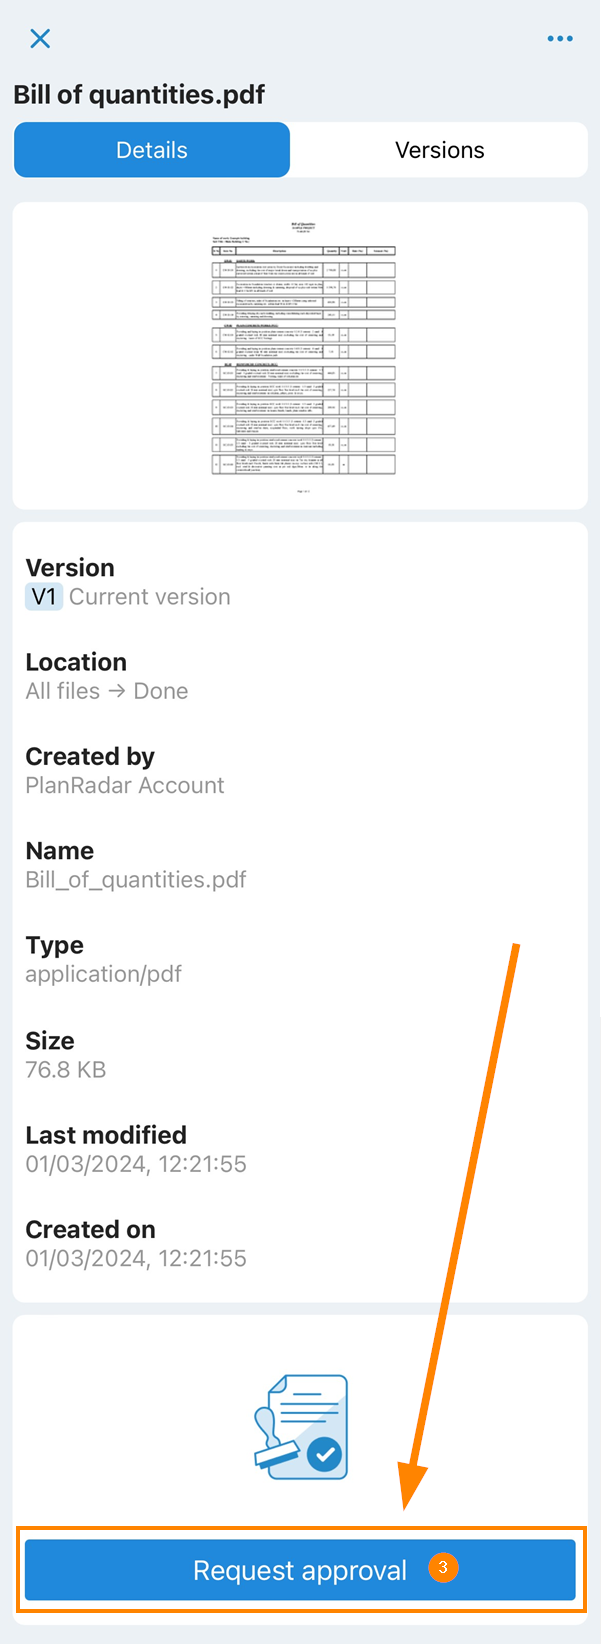Tap the Bill of quantities.pdf title
This screenshot has height=1644, width=601.
pyautogui.click(x=139, y=95)
